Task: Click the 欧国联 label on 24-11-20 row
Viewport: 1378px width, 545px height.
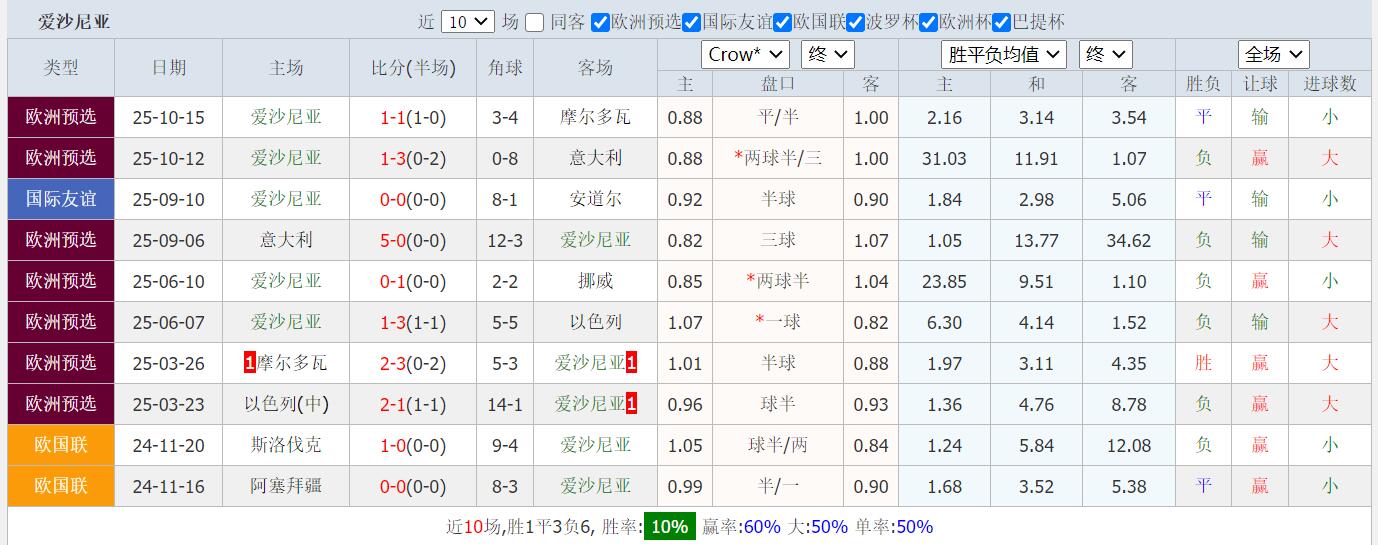Action: coord(61,446)
